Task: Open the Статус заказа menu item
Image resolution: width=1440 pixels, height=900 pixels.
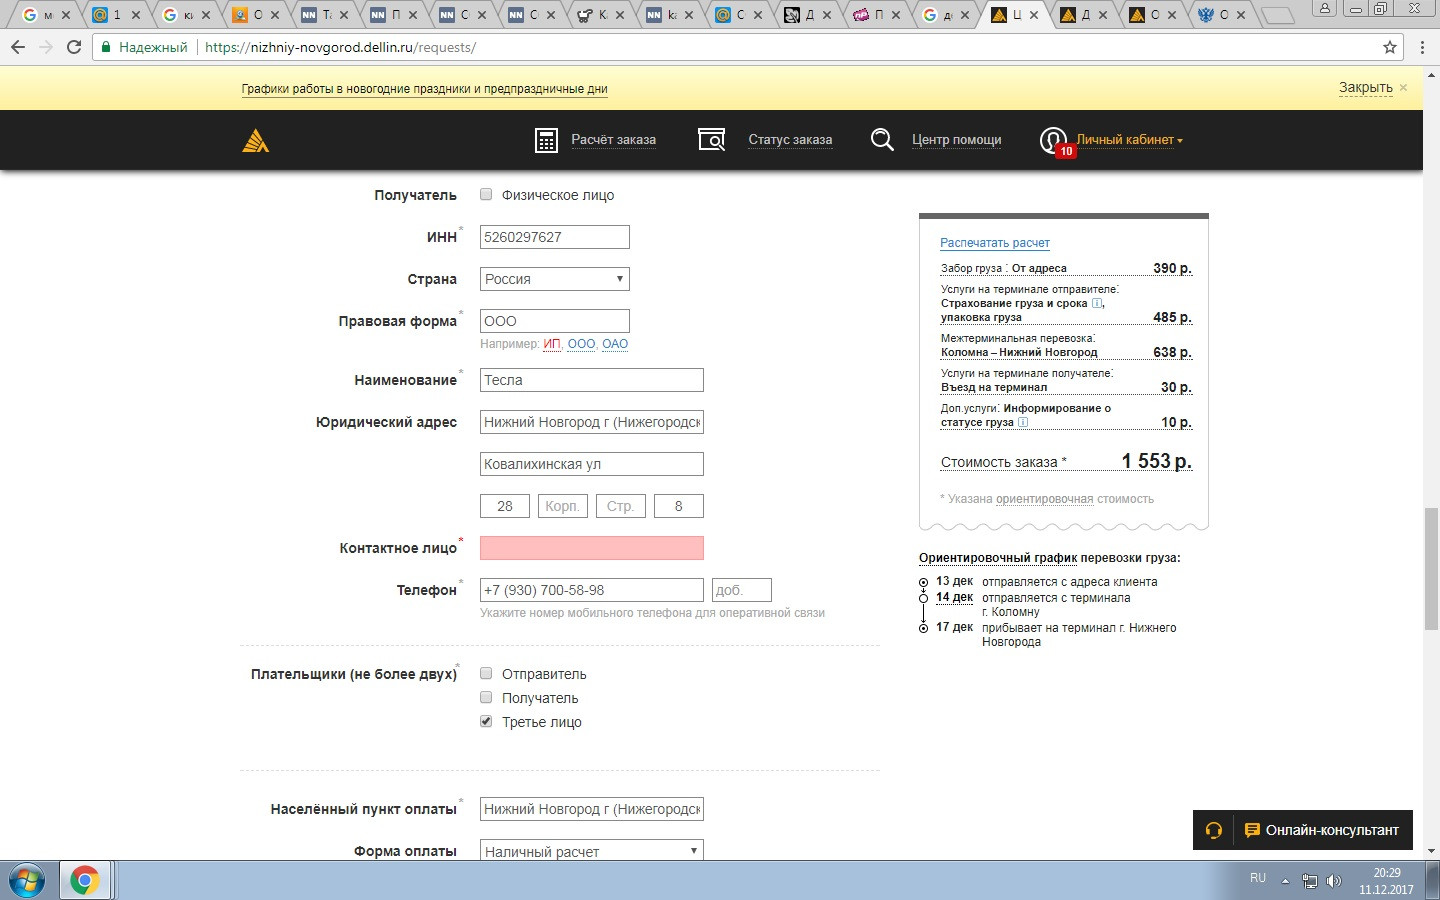Action: [790, 140]
